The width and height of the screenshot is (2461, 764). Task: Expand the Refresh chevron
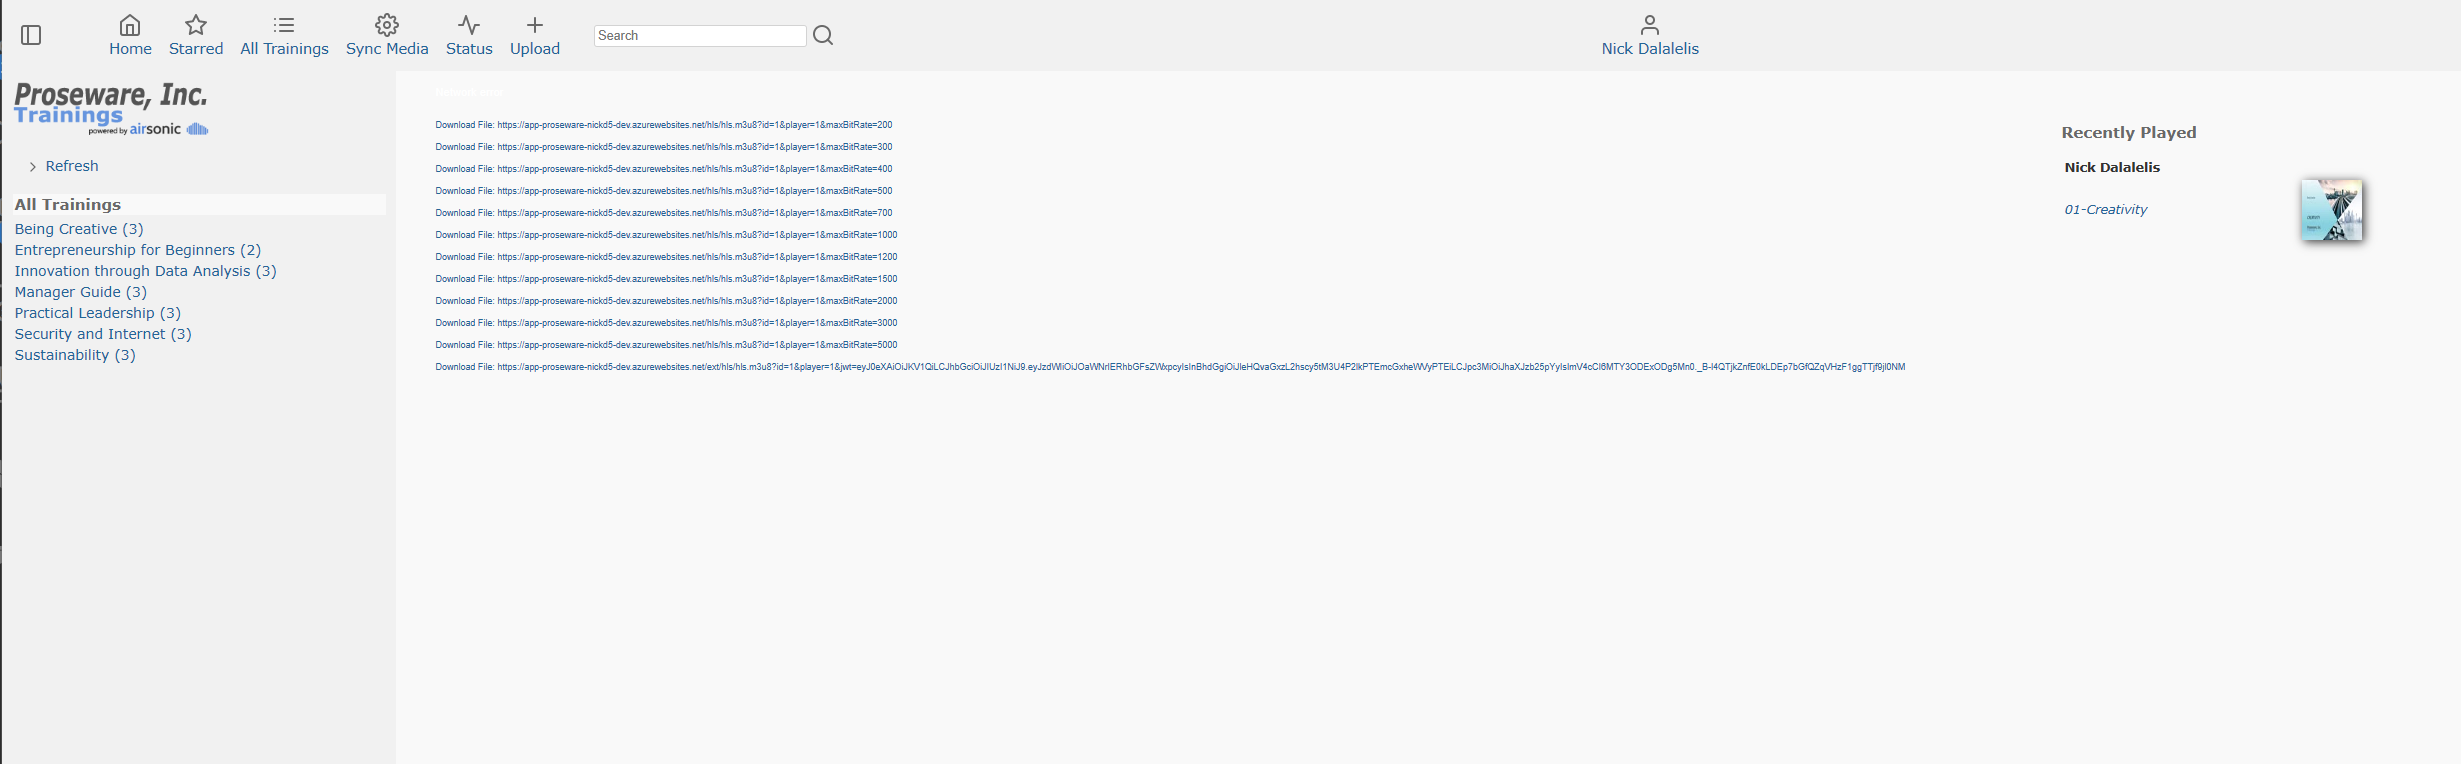pos(33,167)
